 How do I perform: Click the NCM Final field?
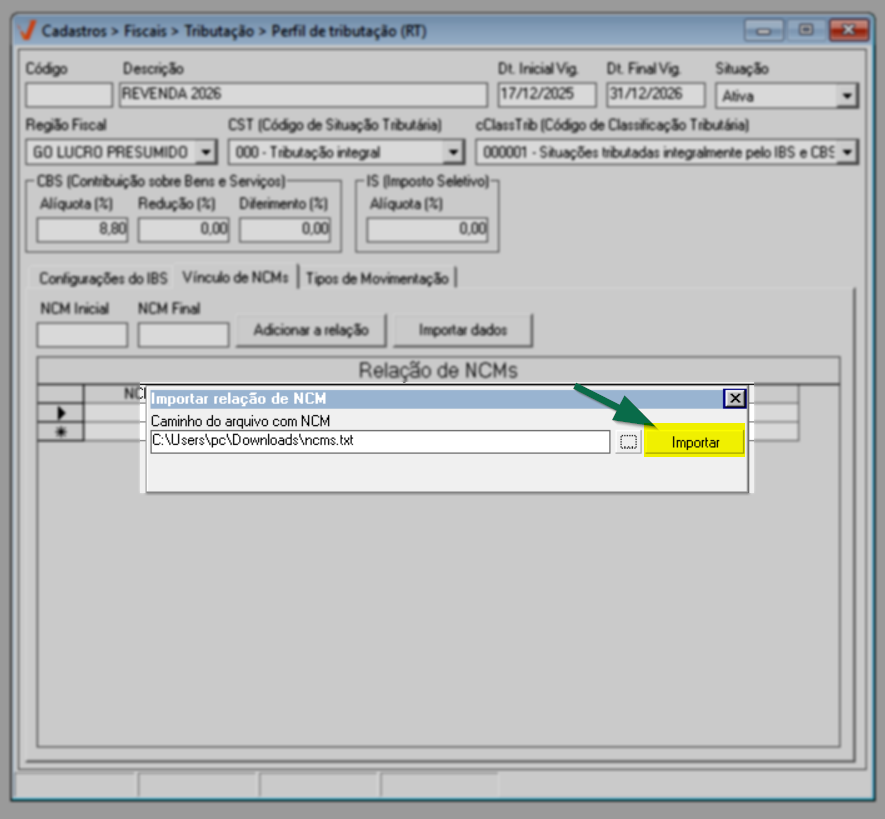pyautogui.click(x=183, y=334)
